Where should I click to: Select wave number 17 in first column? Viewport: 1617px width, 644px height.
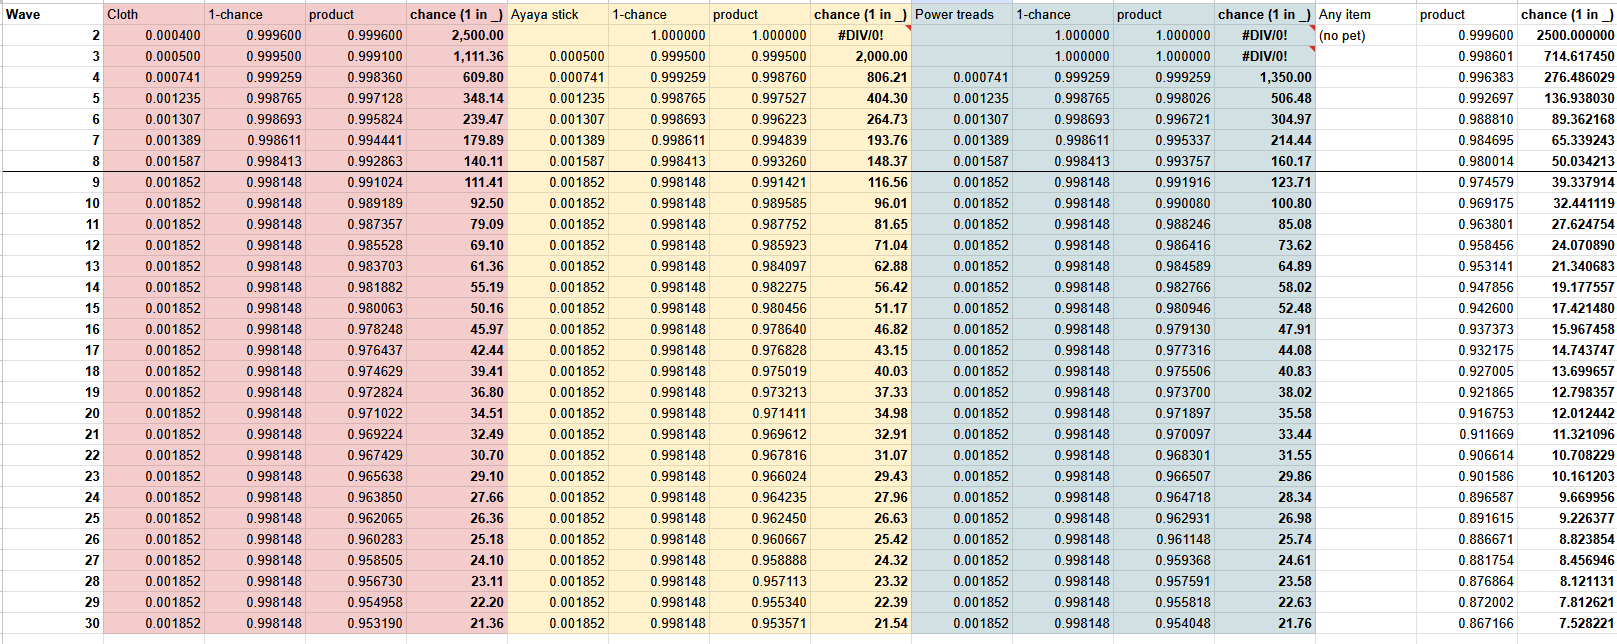pyautogui.click(x=52, y=350)
